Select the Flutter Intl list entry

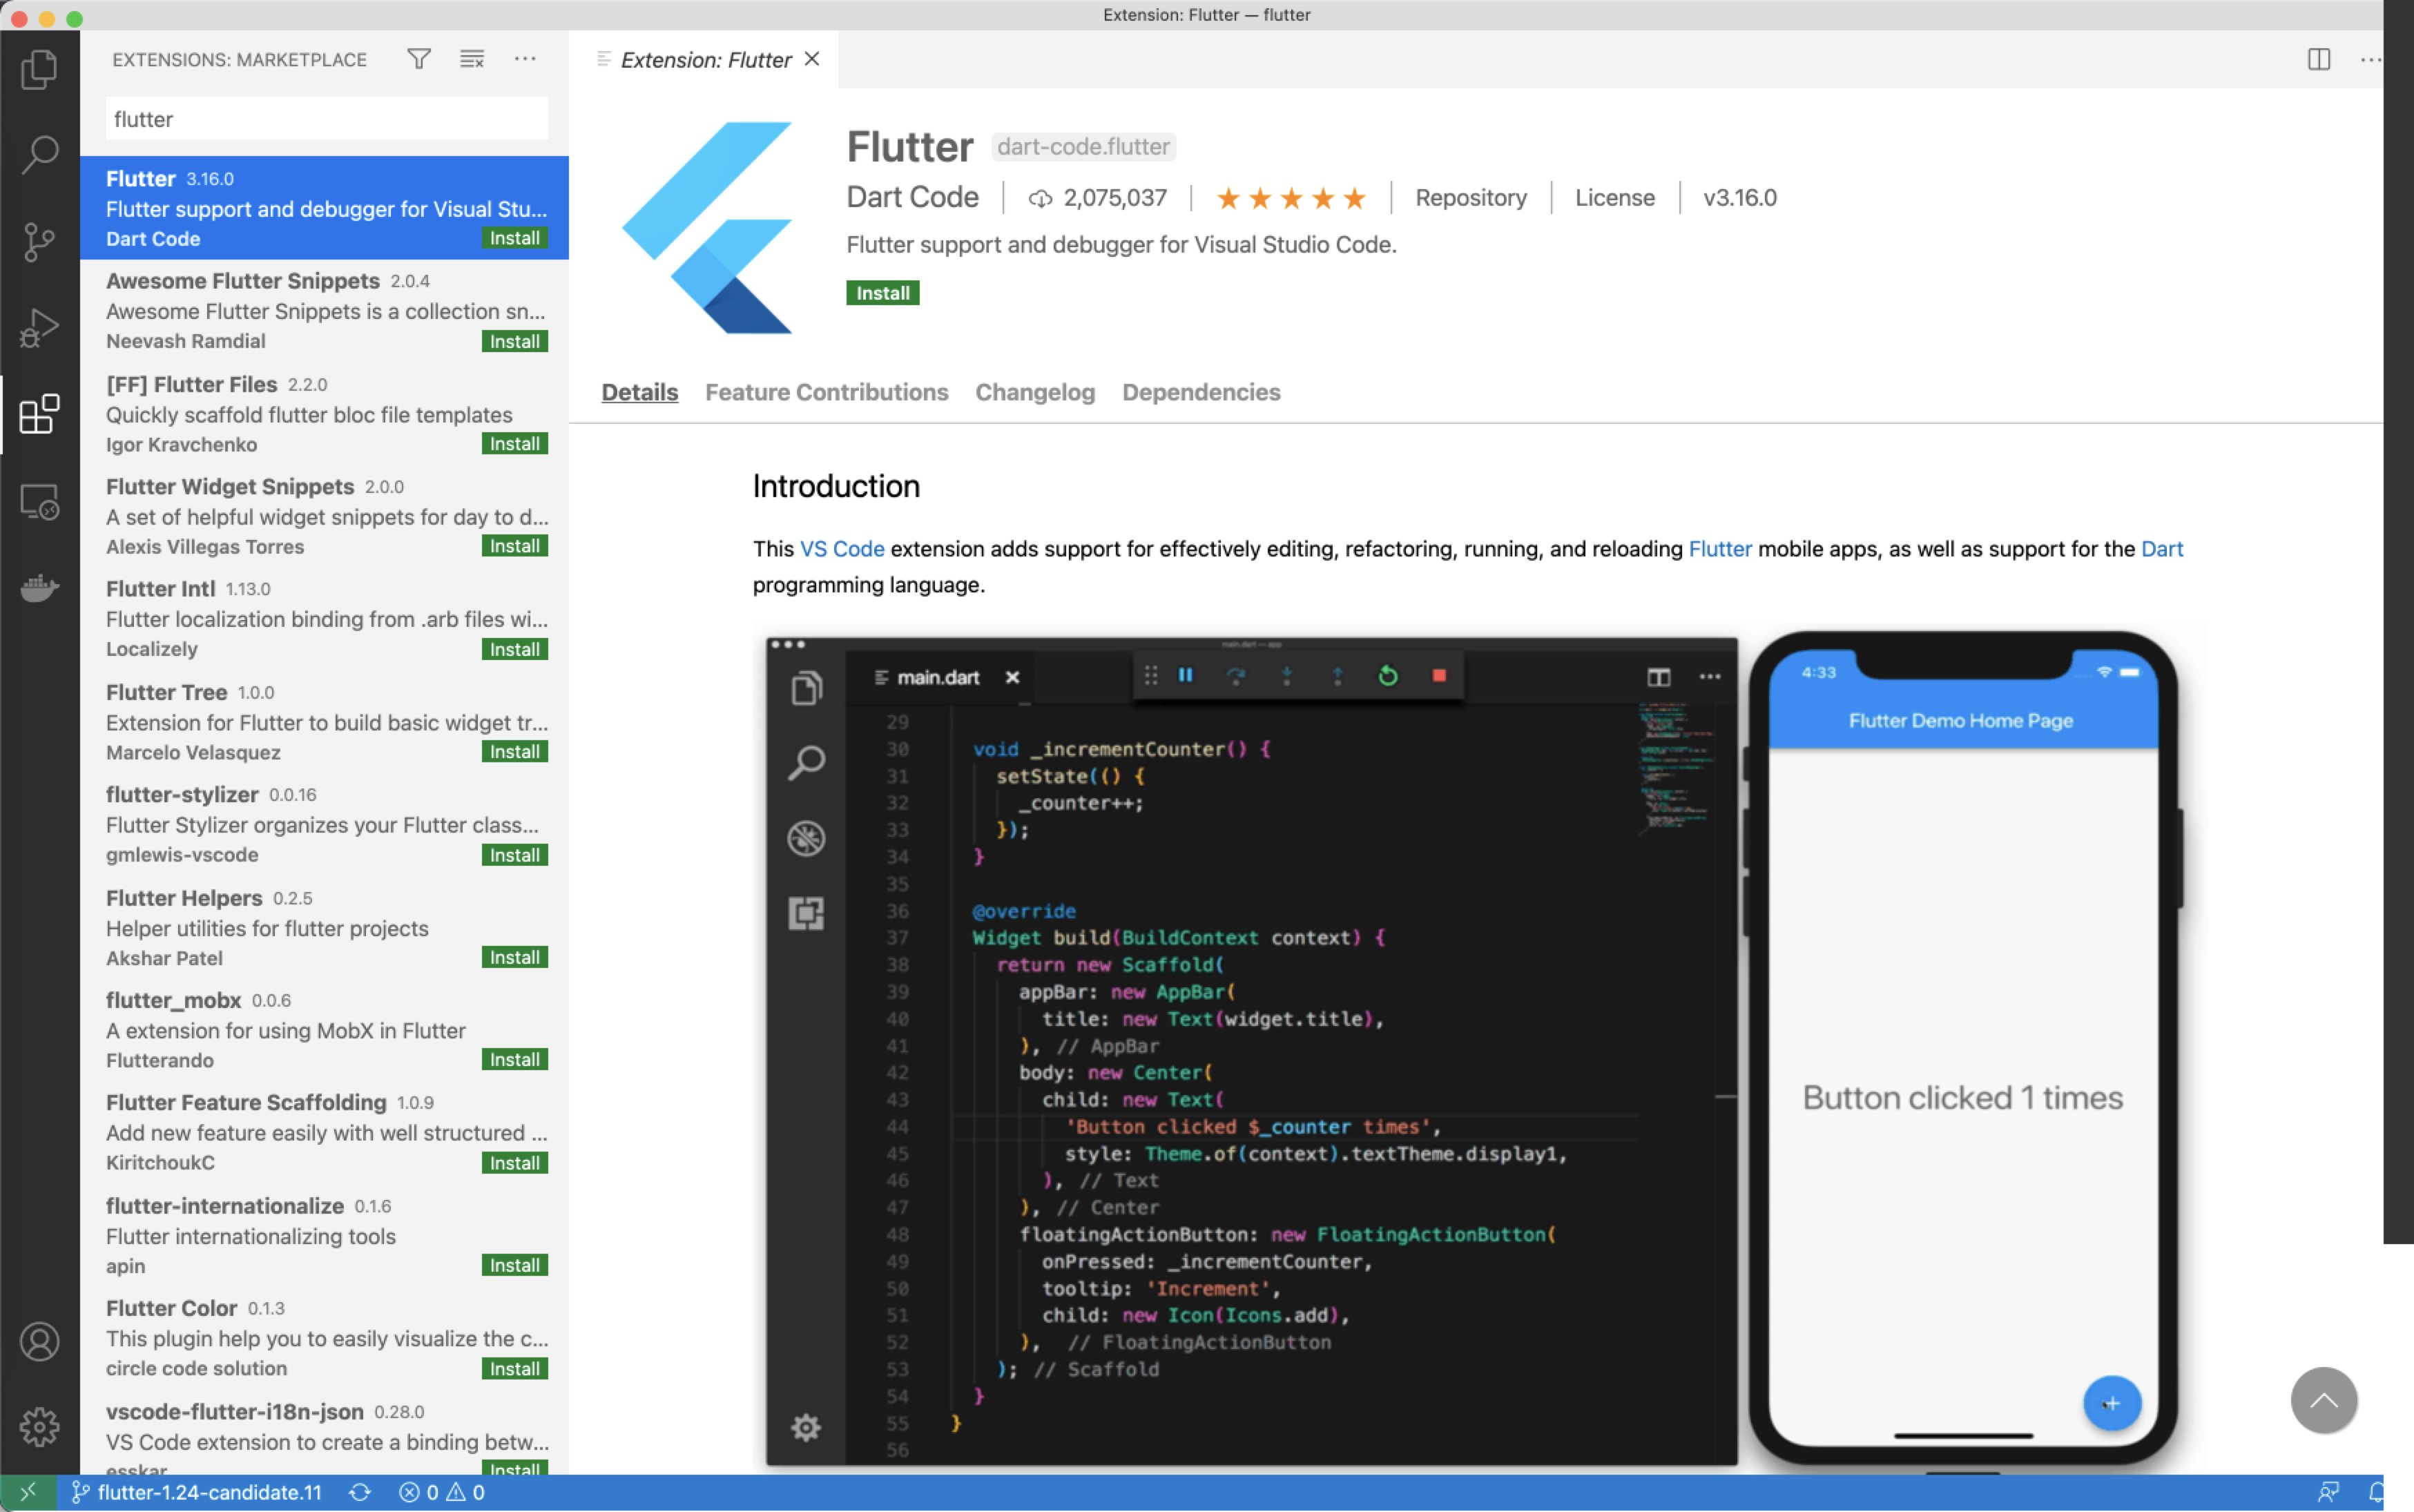pyautogui.click(x=325, y=619)
